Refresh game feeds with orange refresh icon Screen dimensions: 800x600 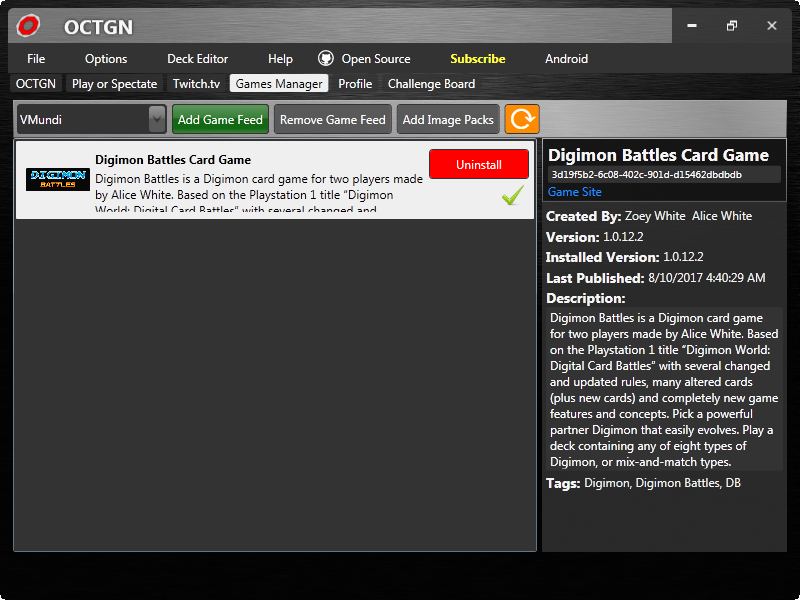[x=522, y=119]
